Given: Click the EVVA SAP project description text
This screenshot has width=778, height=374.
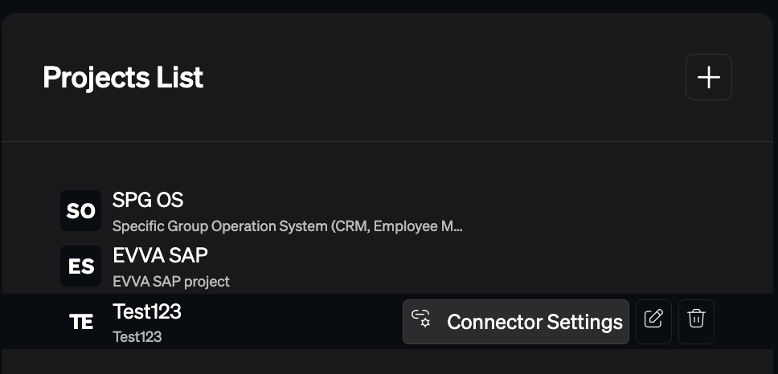Looking at the screenshot, I should (x=171, y=282).
